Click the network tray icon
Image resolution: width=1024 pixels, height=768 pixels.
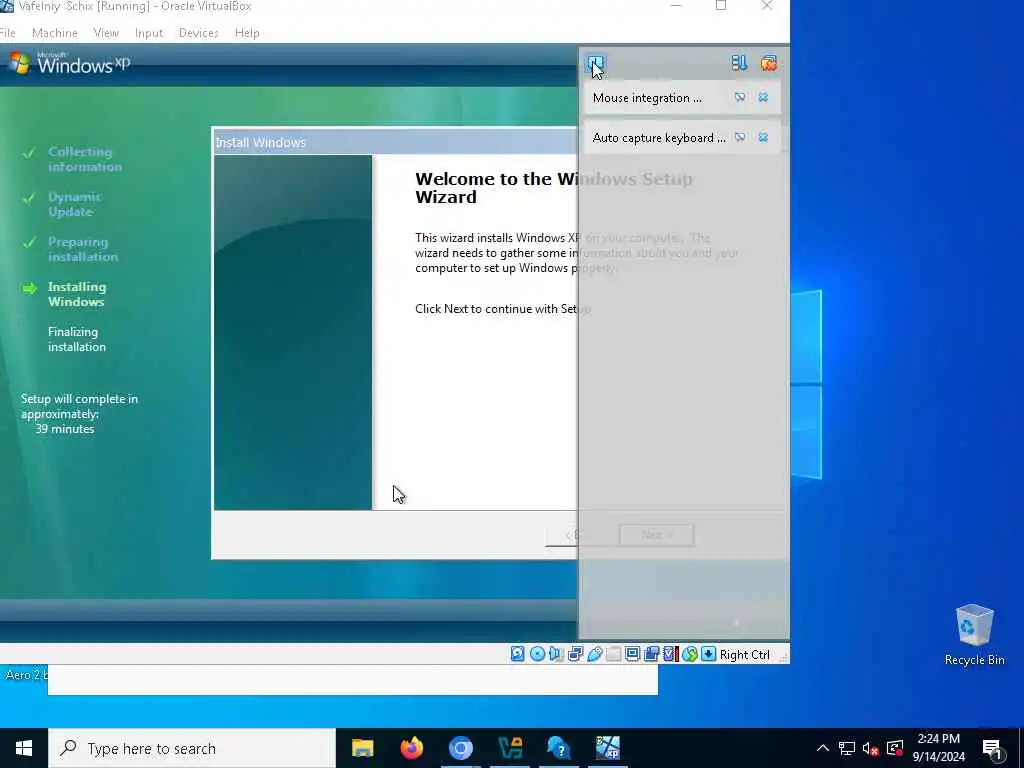pos(846,748)
